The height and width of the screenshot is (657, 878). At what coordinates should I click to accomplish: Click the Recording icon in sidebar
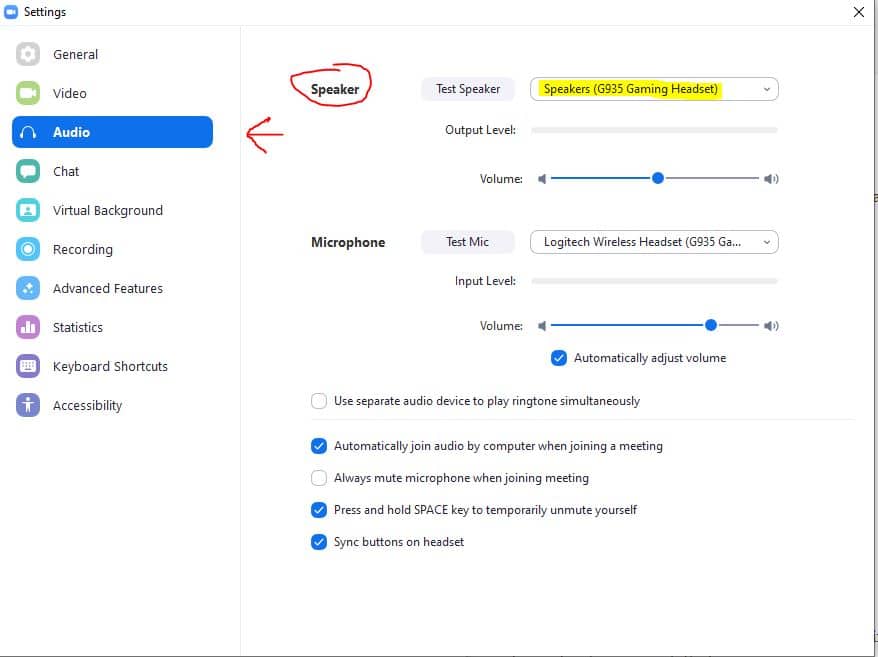tap(28, 249)
